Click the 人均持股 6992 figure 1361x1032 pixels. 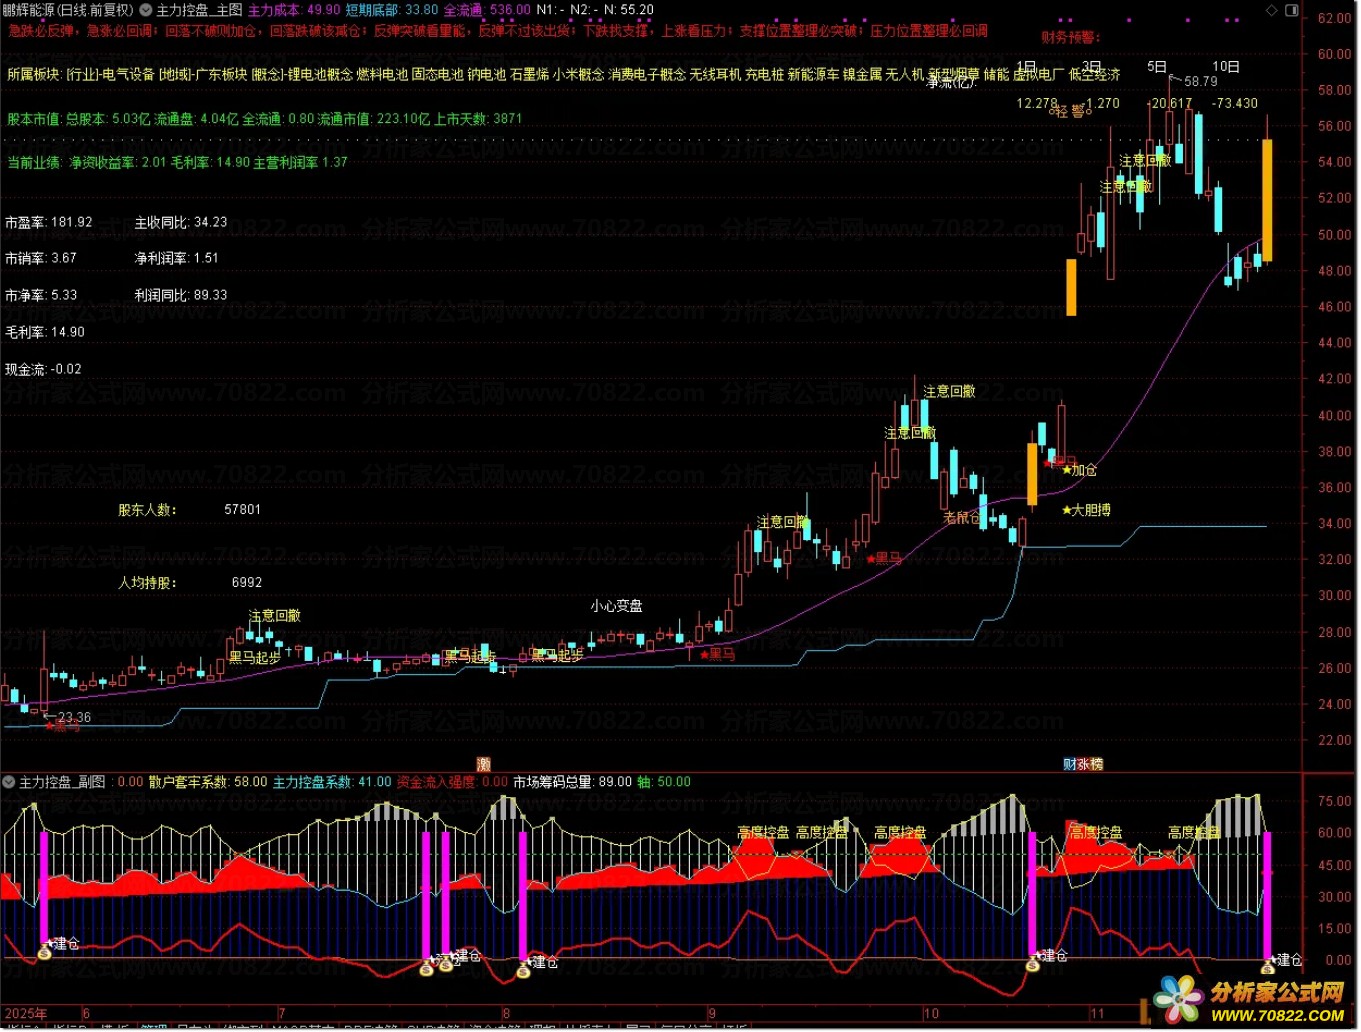[247, 582]
